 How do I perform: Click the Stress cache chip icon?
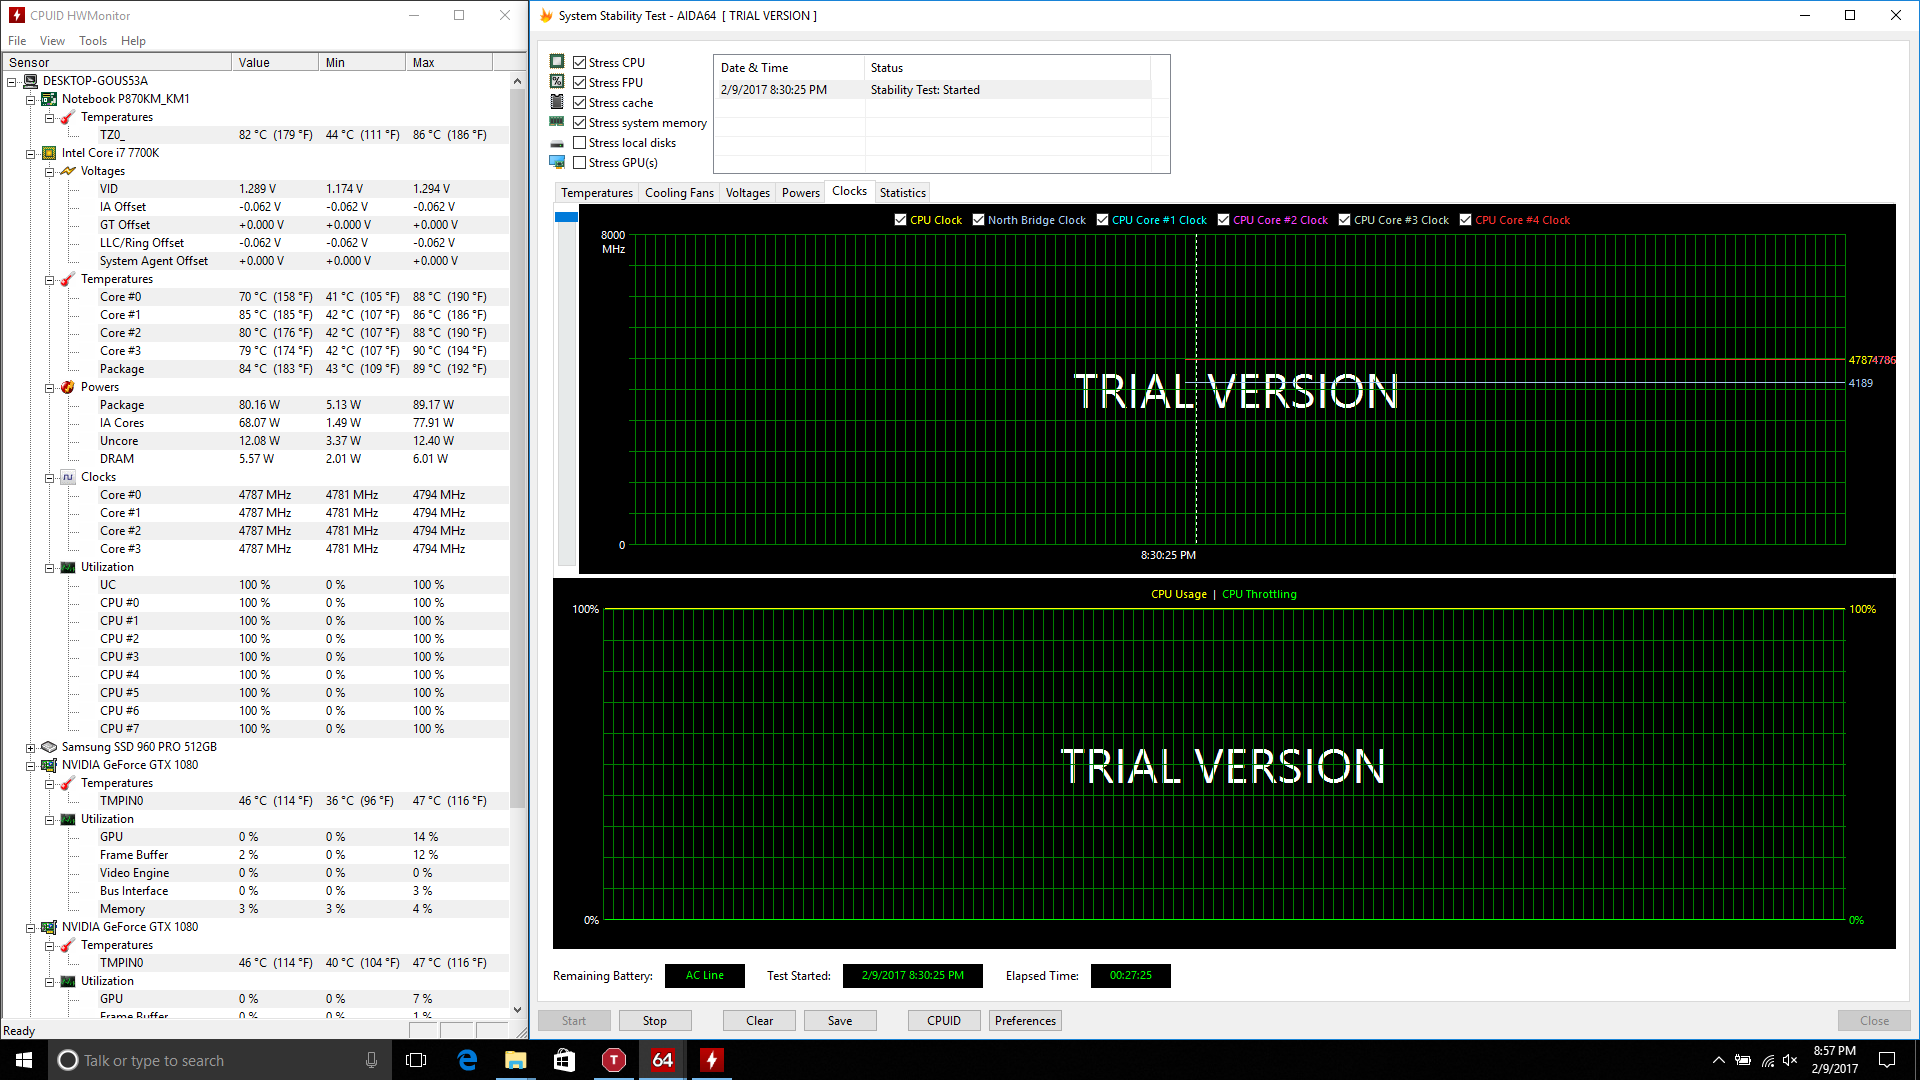(x=557, y=102)
